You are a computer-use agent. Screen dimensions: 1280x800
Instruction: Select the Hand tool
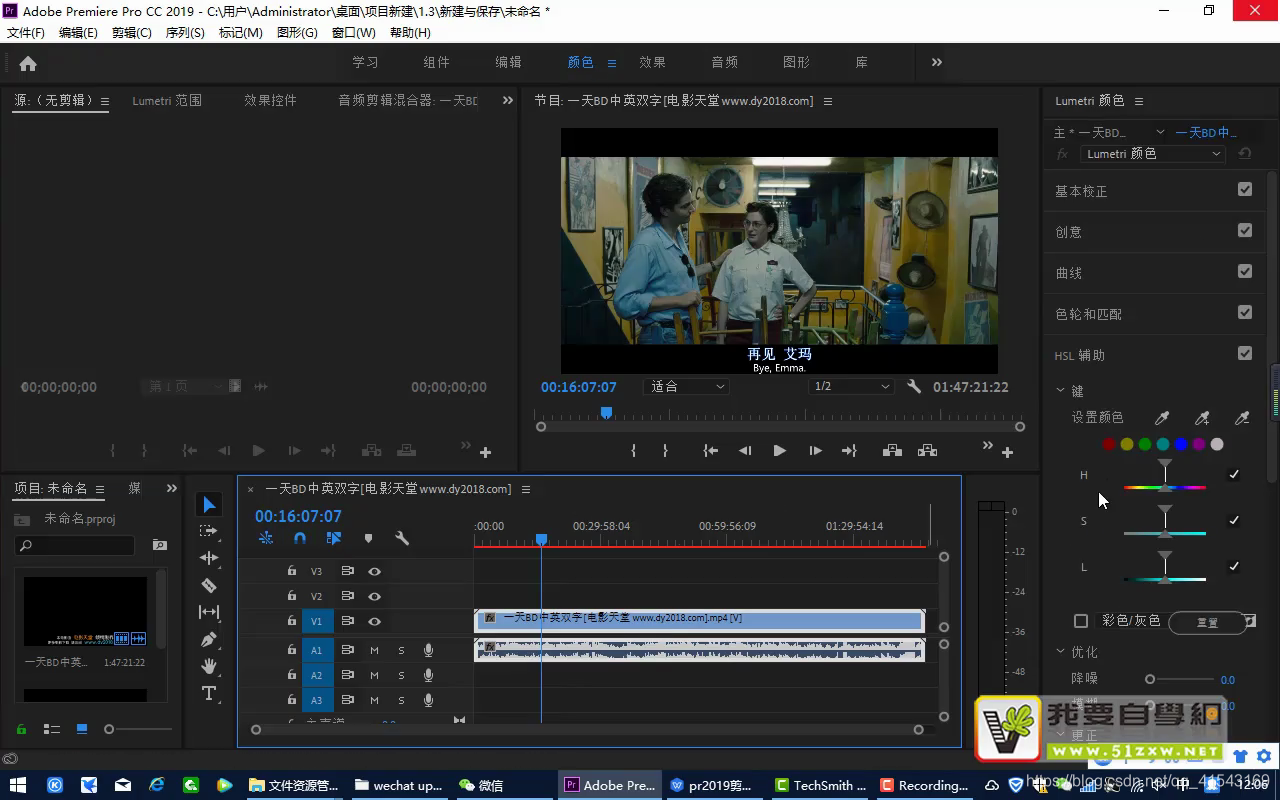[x=209, y=666]
